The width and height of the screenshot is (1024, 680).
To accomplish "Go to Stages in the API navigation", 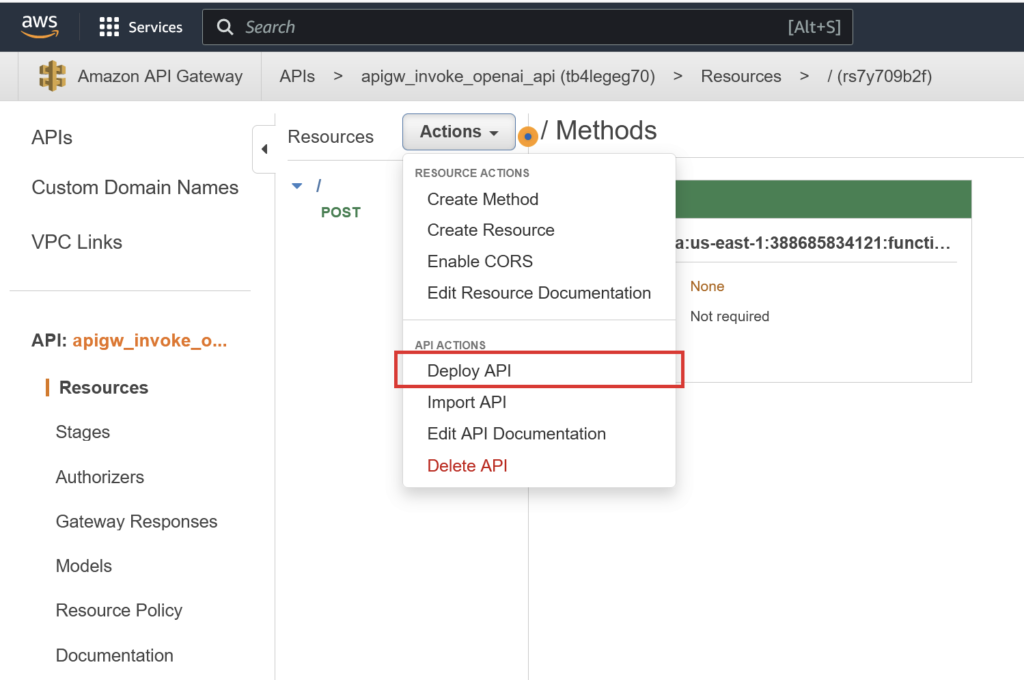I will [82, 432].
